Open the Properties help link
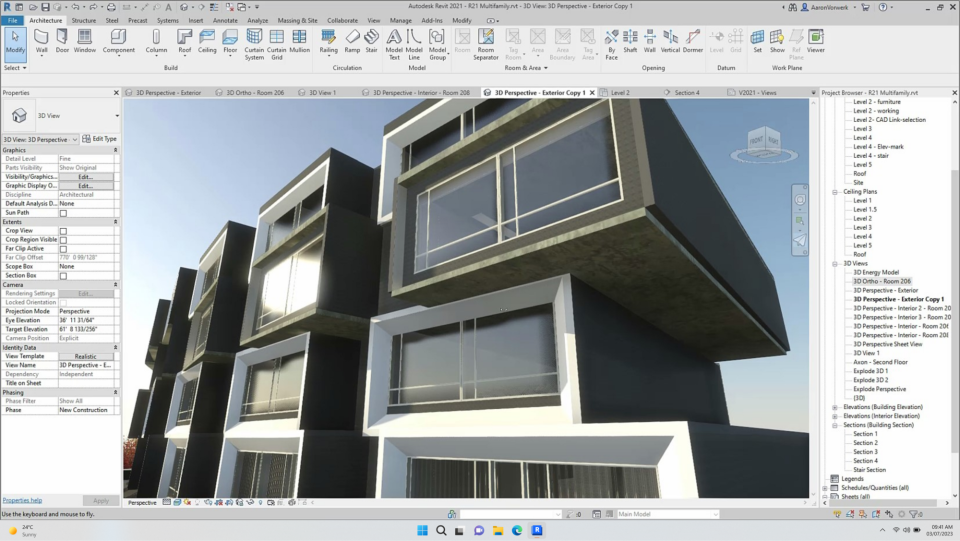 tap(22, 500)
